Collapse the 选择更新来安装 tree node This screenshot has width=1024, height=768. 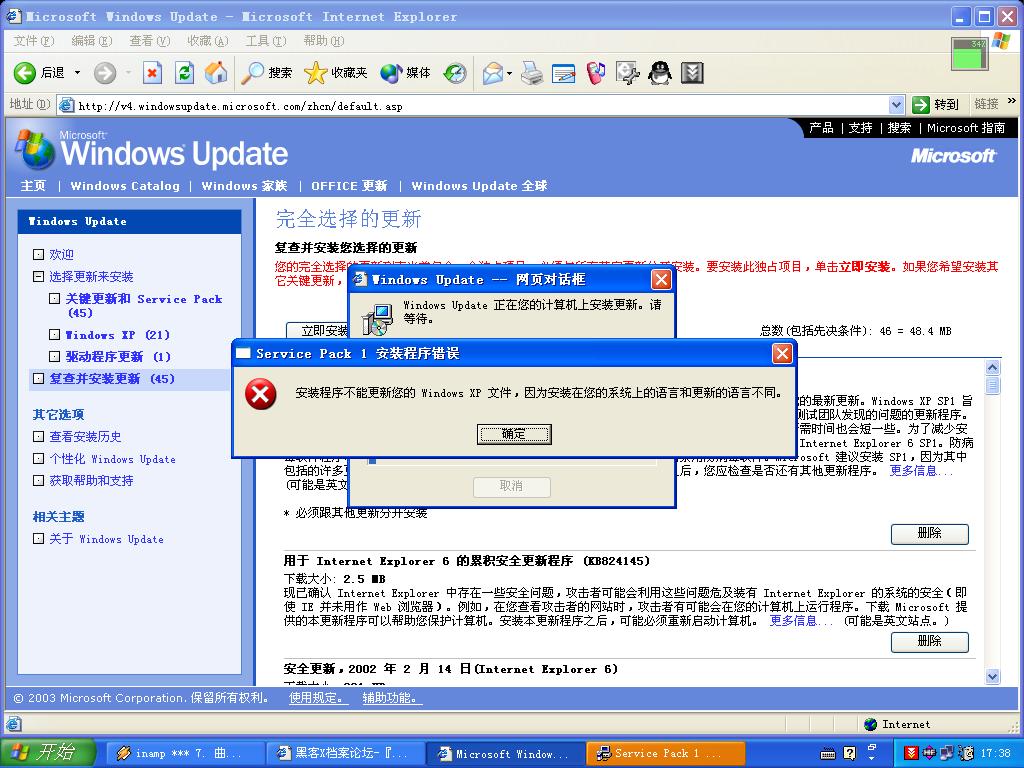[39, 276]
